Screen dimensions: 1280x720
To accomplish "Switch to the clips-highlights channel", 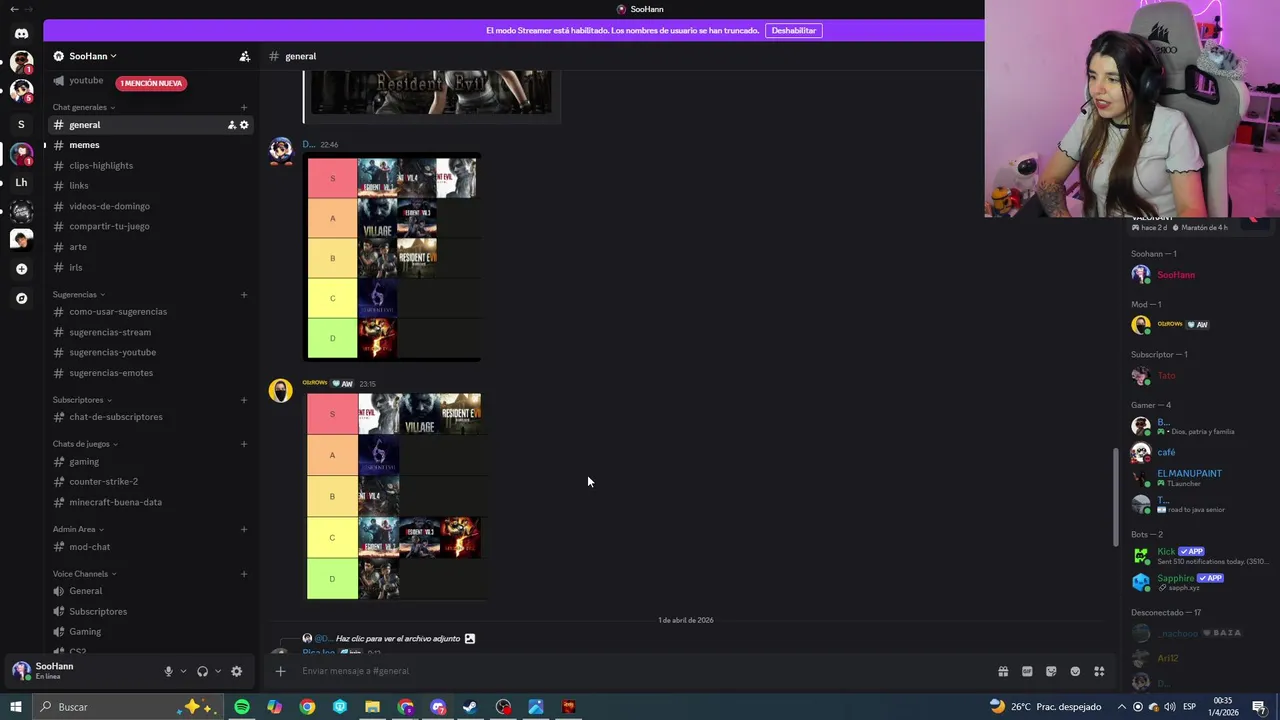I will 150,166.
